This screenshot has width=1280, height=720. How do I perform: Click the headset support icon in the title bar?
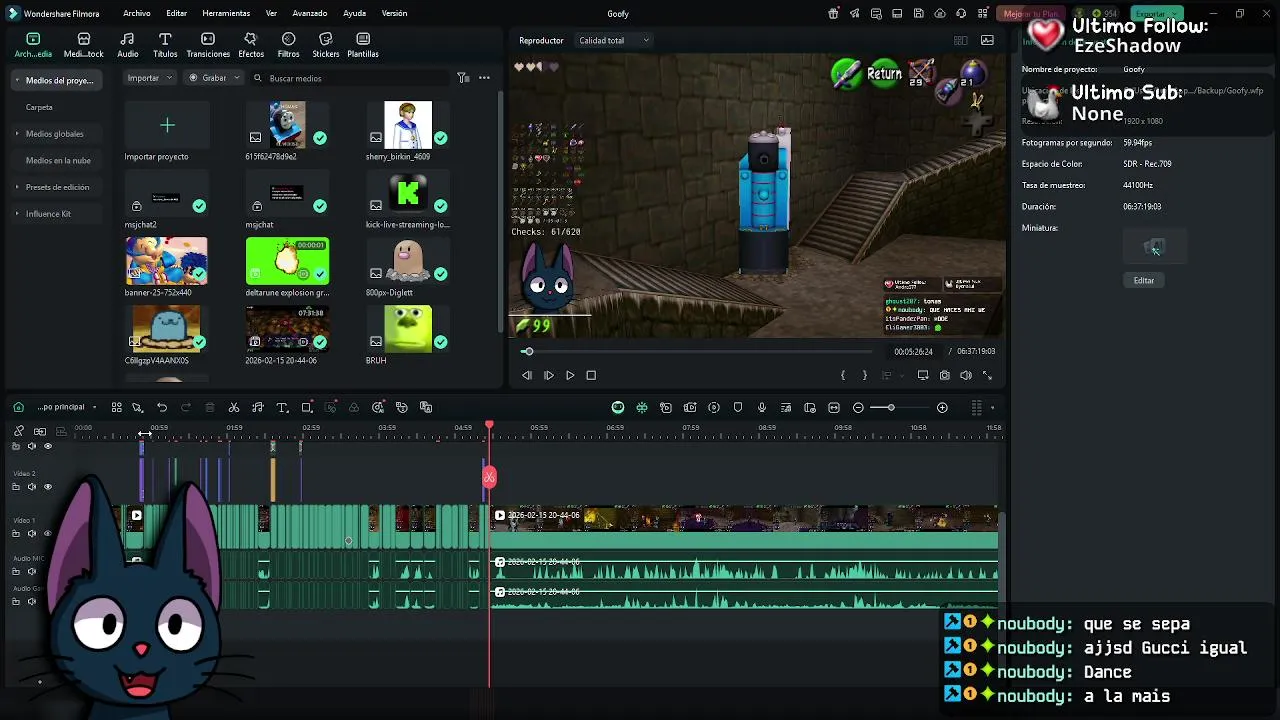961,13
